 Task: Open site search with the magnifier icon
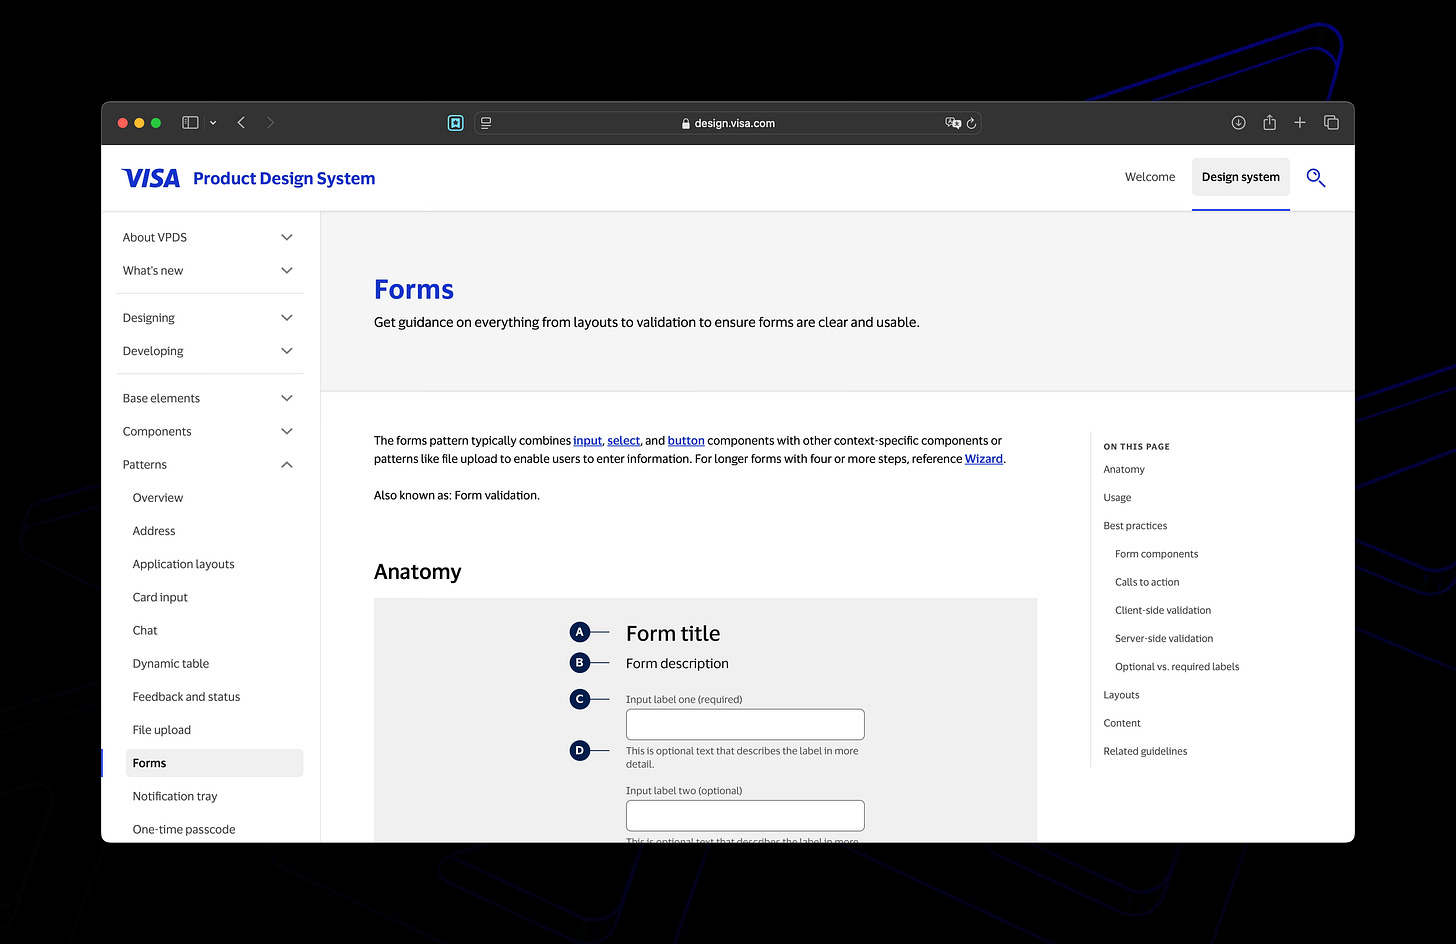(1316, 178)
